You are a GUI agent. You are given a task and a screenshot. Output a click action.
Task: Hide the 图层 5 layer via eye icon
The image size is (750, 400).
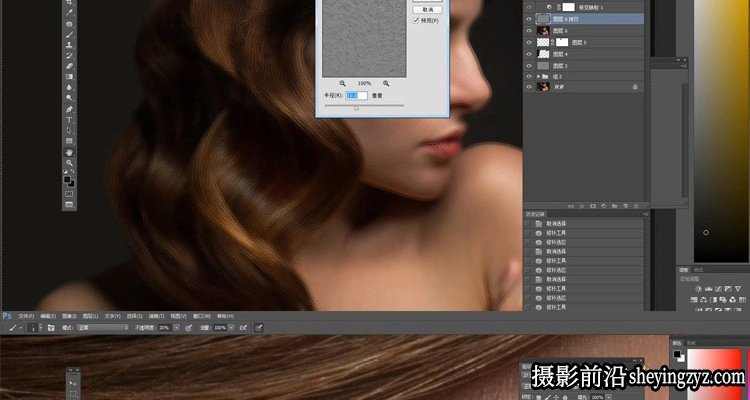tap(529, 43)
